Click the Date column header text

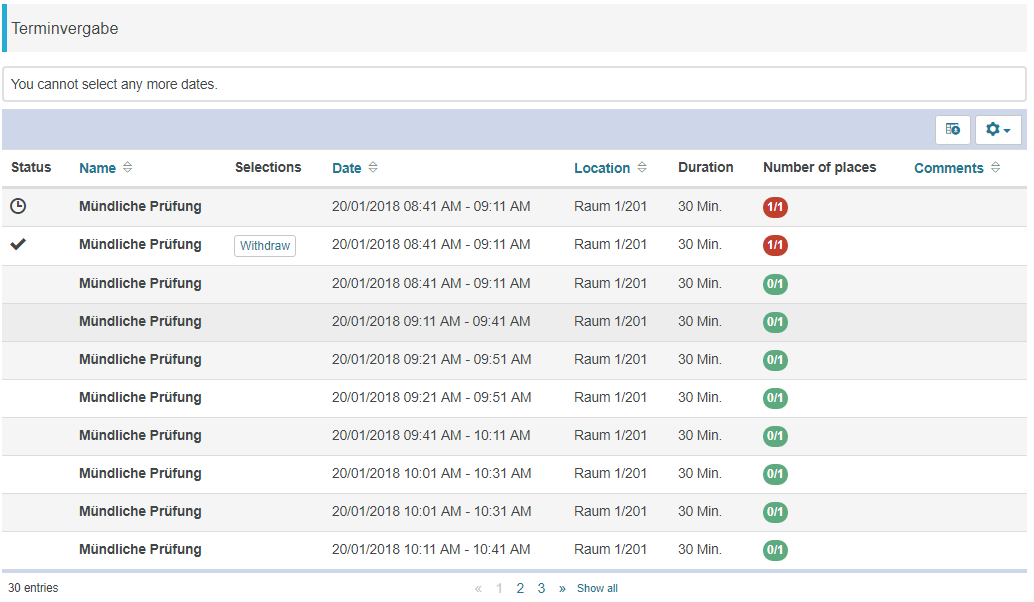[x=346, y=168]
